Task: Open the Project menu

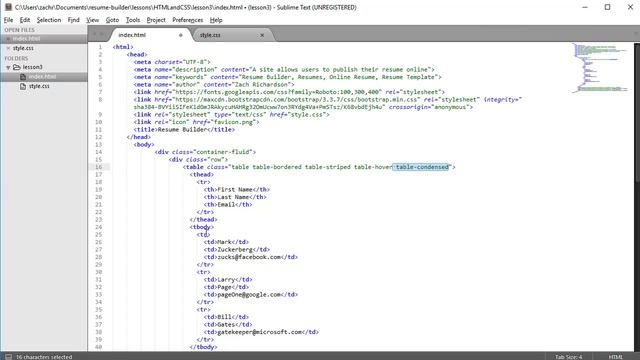Action: (x=156, y=20)
